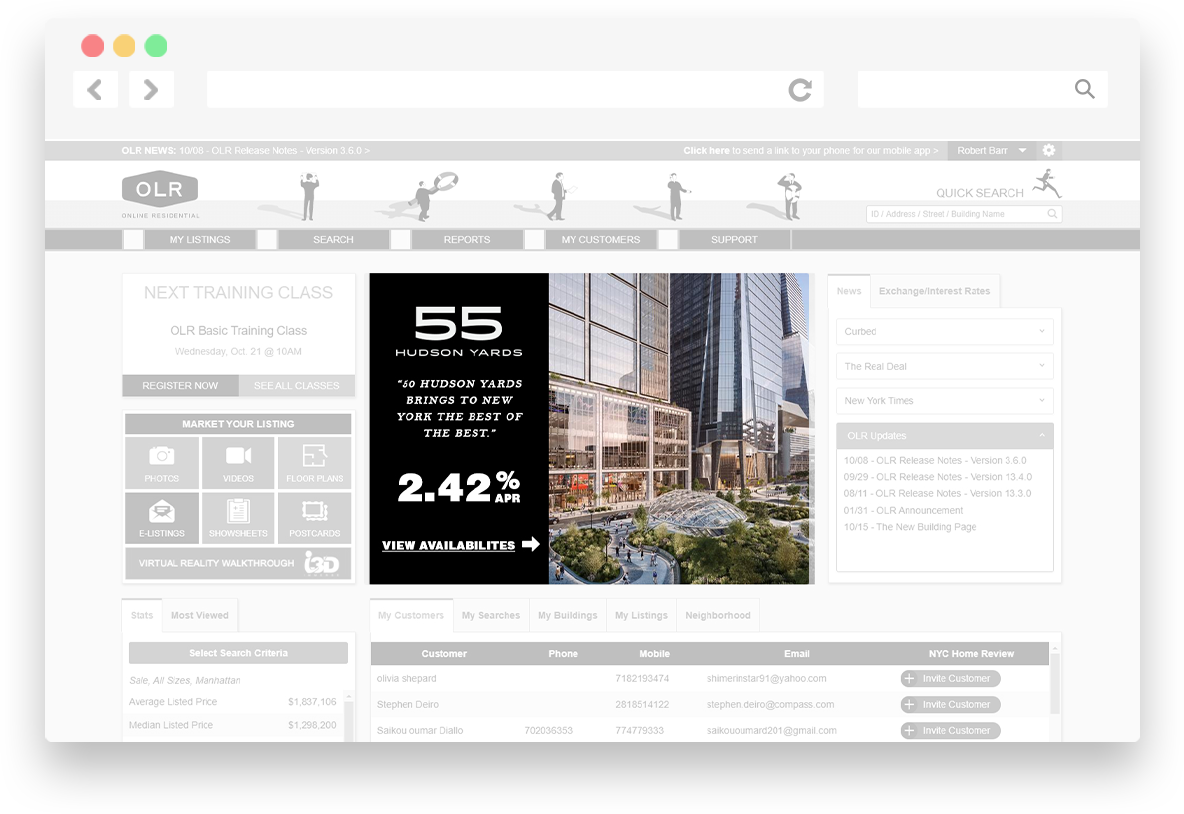Open the Floor Plans marketing tool

314,463
